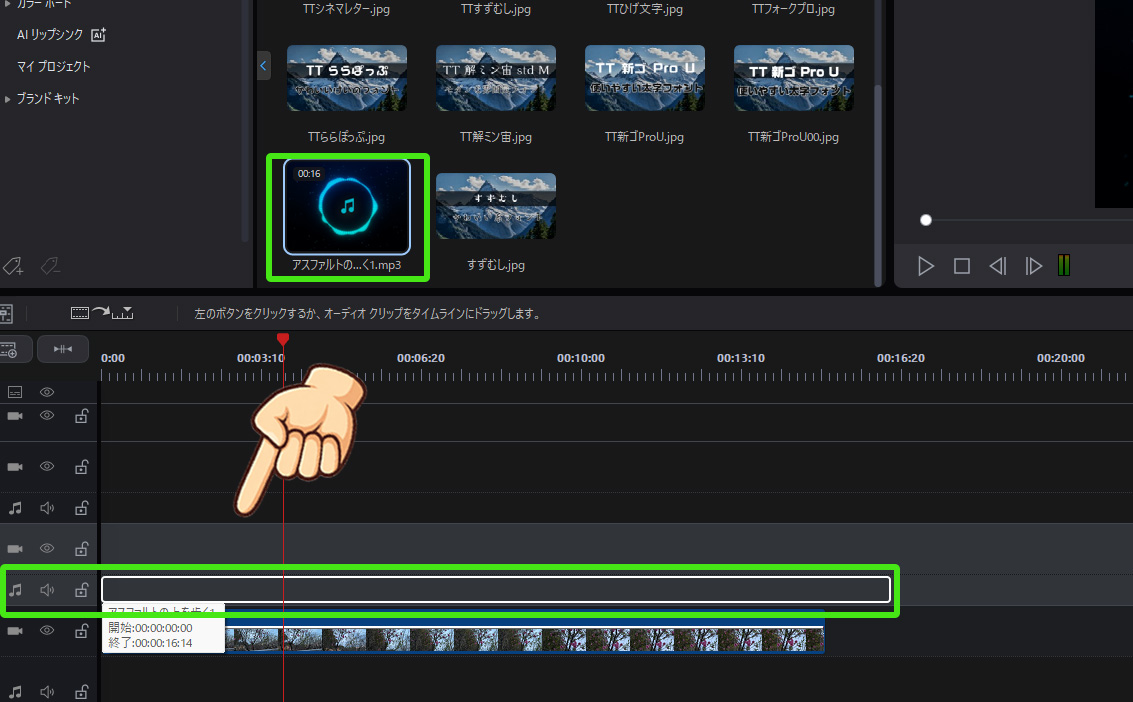1133x702 pixels.
Task: Step back to the previous frame
Action: (x=997, y=266)
